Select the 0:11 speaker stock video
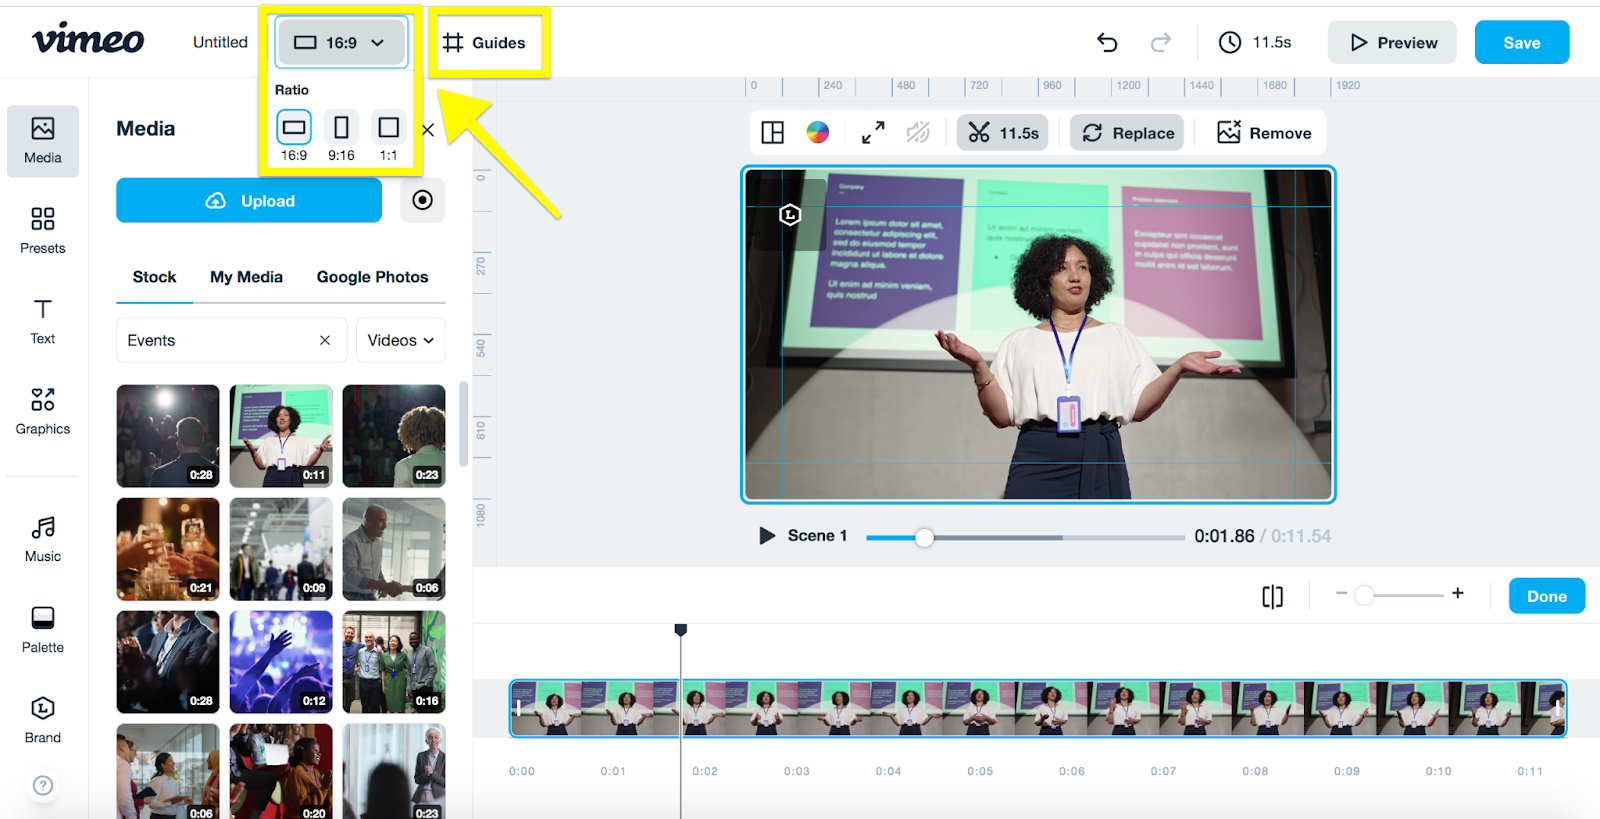Image resolution: width=1600 pixels, height=819 pixels. click(x=281, y=436)
